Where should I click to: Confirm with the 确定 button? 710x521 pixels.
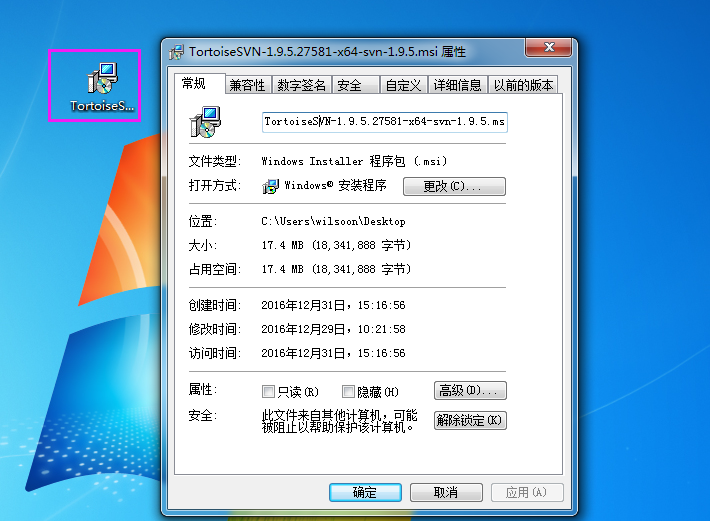[365, 492]
